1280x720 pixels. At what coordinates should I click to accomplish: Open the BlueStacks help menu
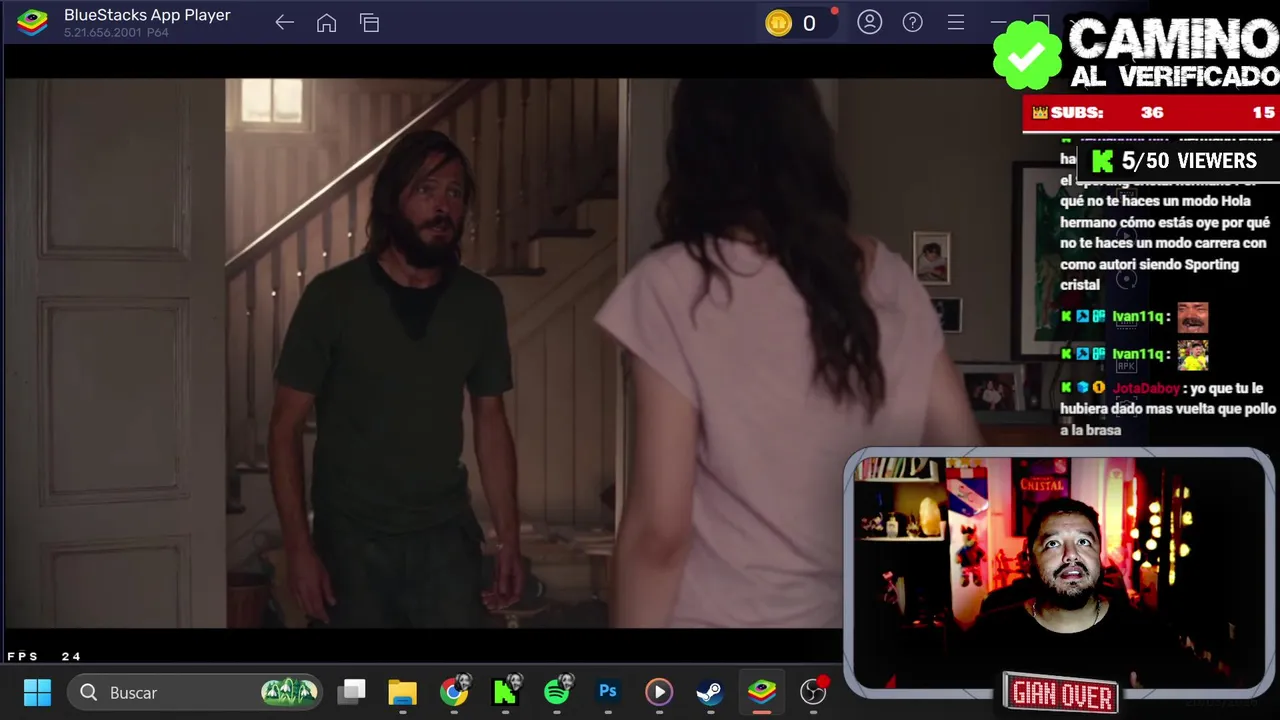[x=913, y=22]
